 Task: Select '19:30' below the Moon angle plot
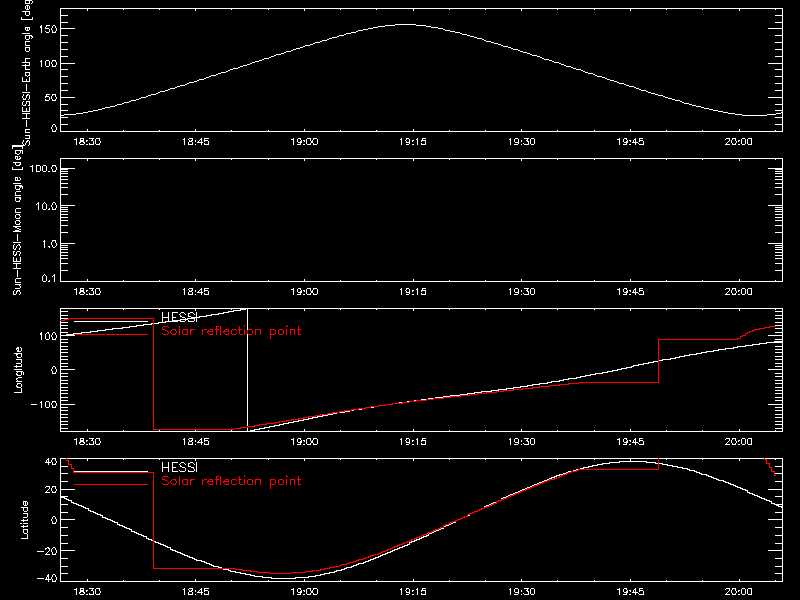coord(521,292)
